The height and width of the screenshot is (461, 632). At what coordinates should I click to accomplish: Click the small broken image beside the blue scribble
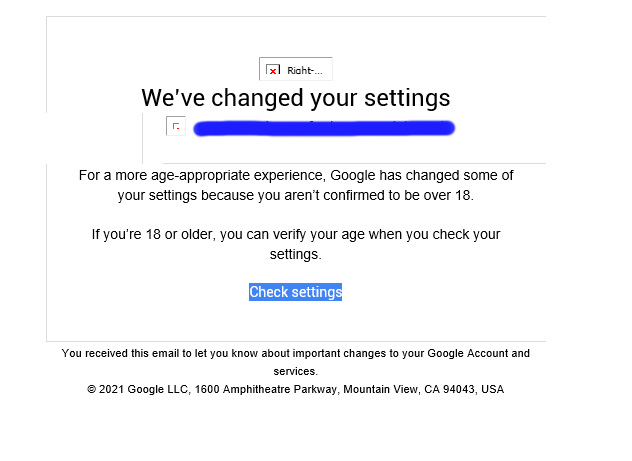(176, 127)
